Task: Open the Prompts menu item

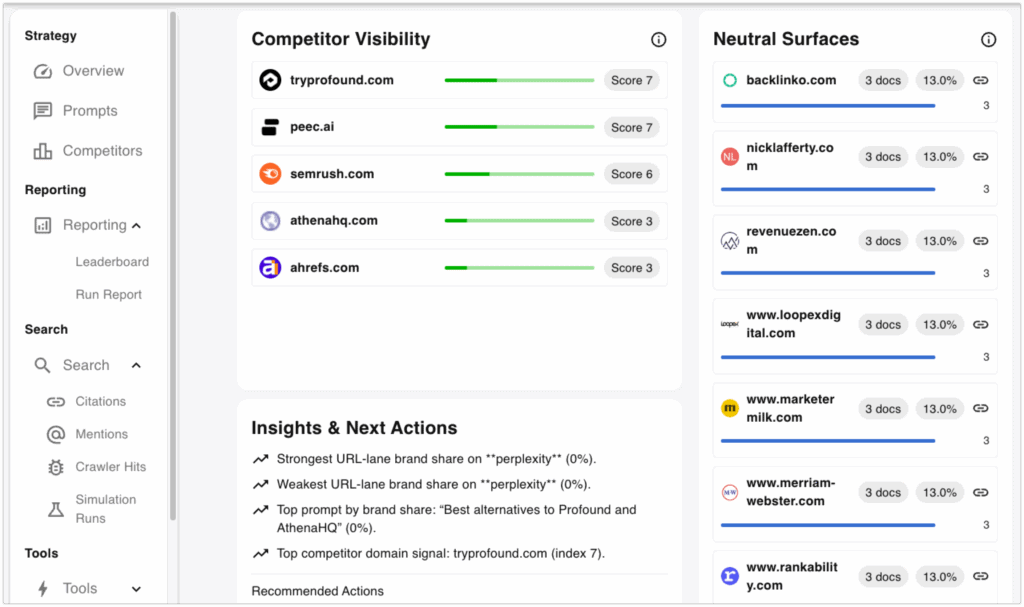Action: 89,111
